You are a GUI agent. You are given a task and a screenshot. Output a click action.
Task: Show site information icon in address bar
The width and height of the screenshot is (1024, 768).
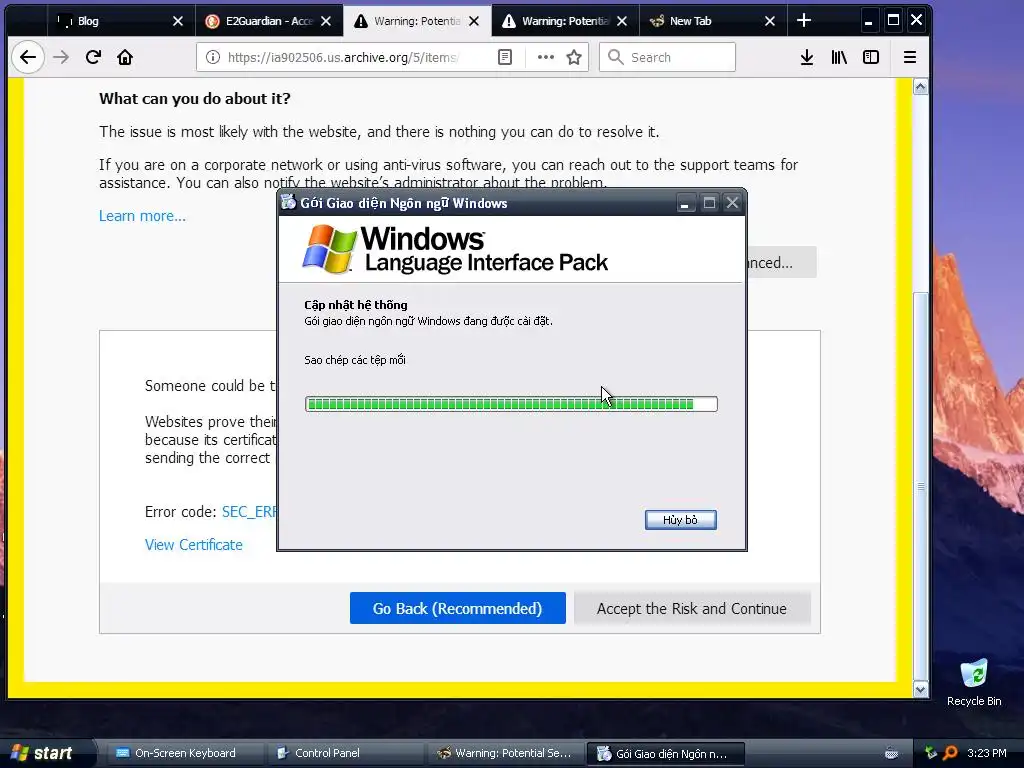pyautogui.click(x=212, y=57)
